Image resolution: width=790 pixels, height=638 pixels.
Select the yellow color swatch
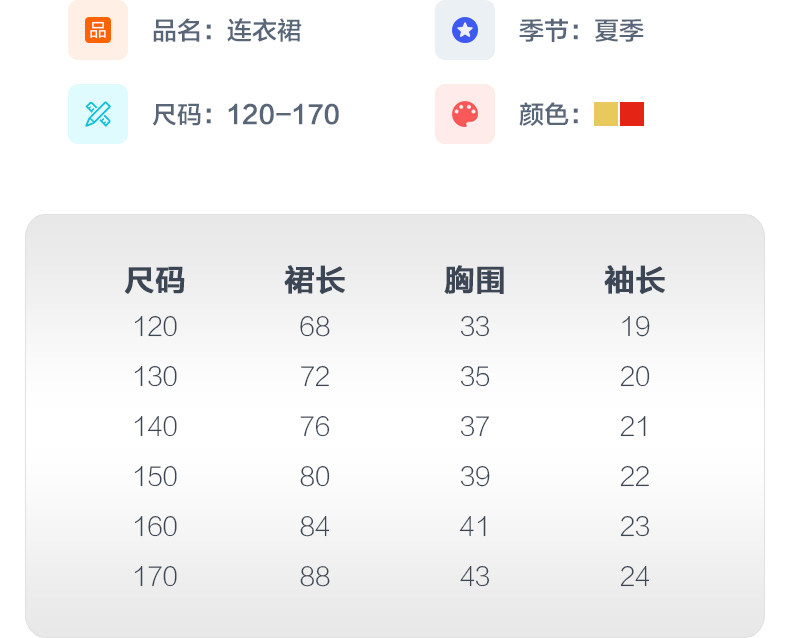tap(605, 114)
